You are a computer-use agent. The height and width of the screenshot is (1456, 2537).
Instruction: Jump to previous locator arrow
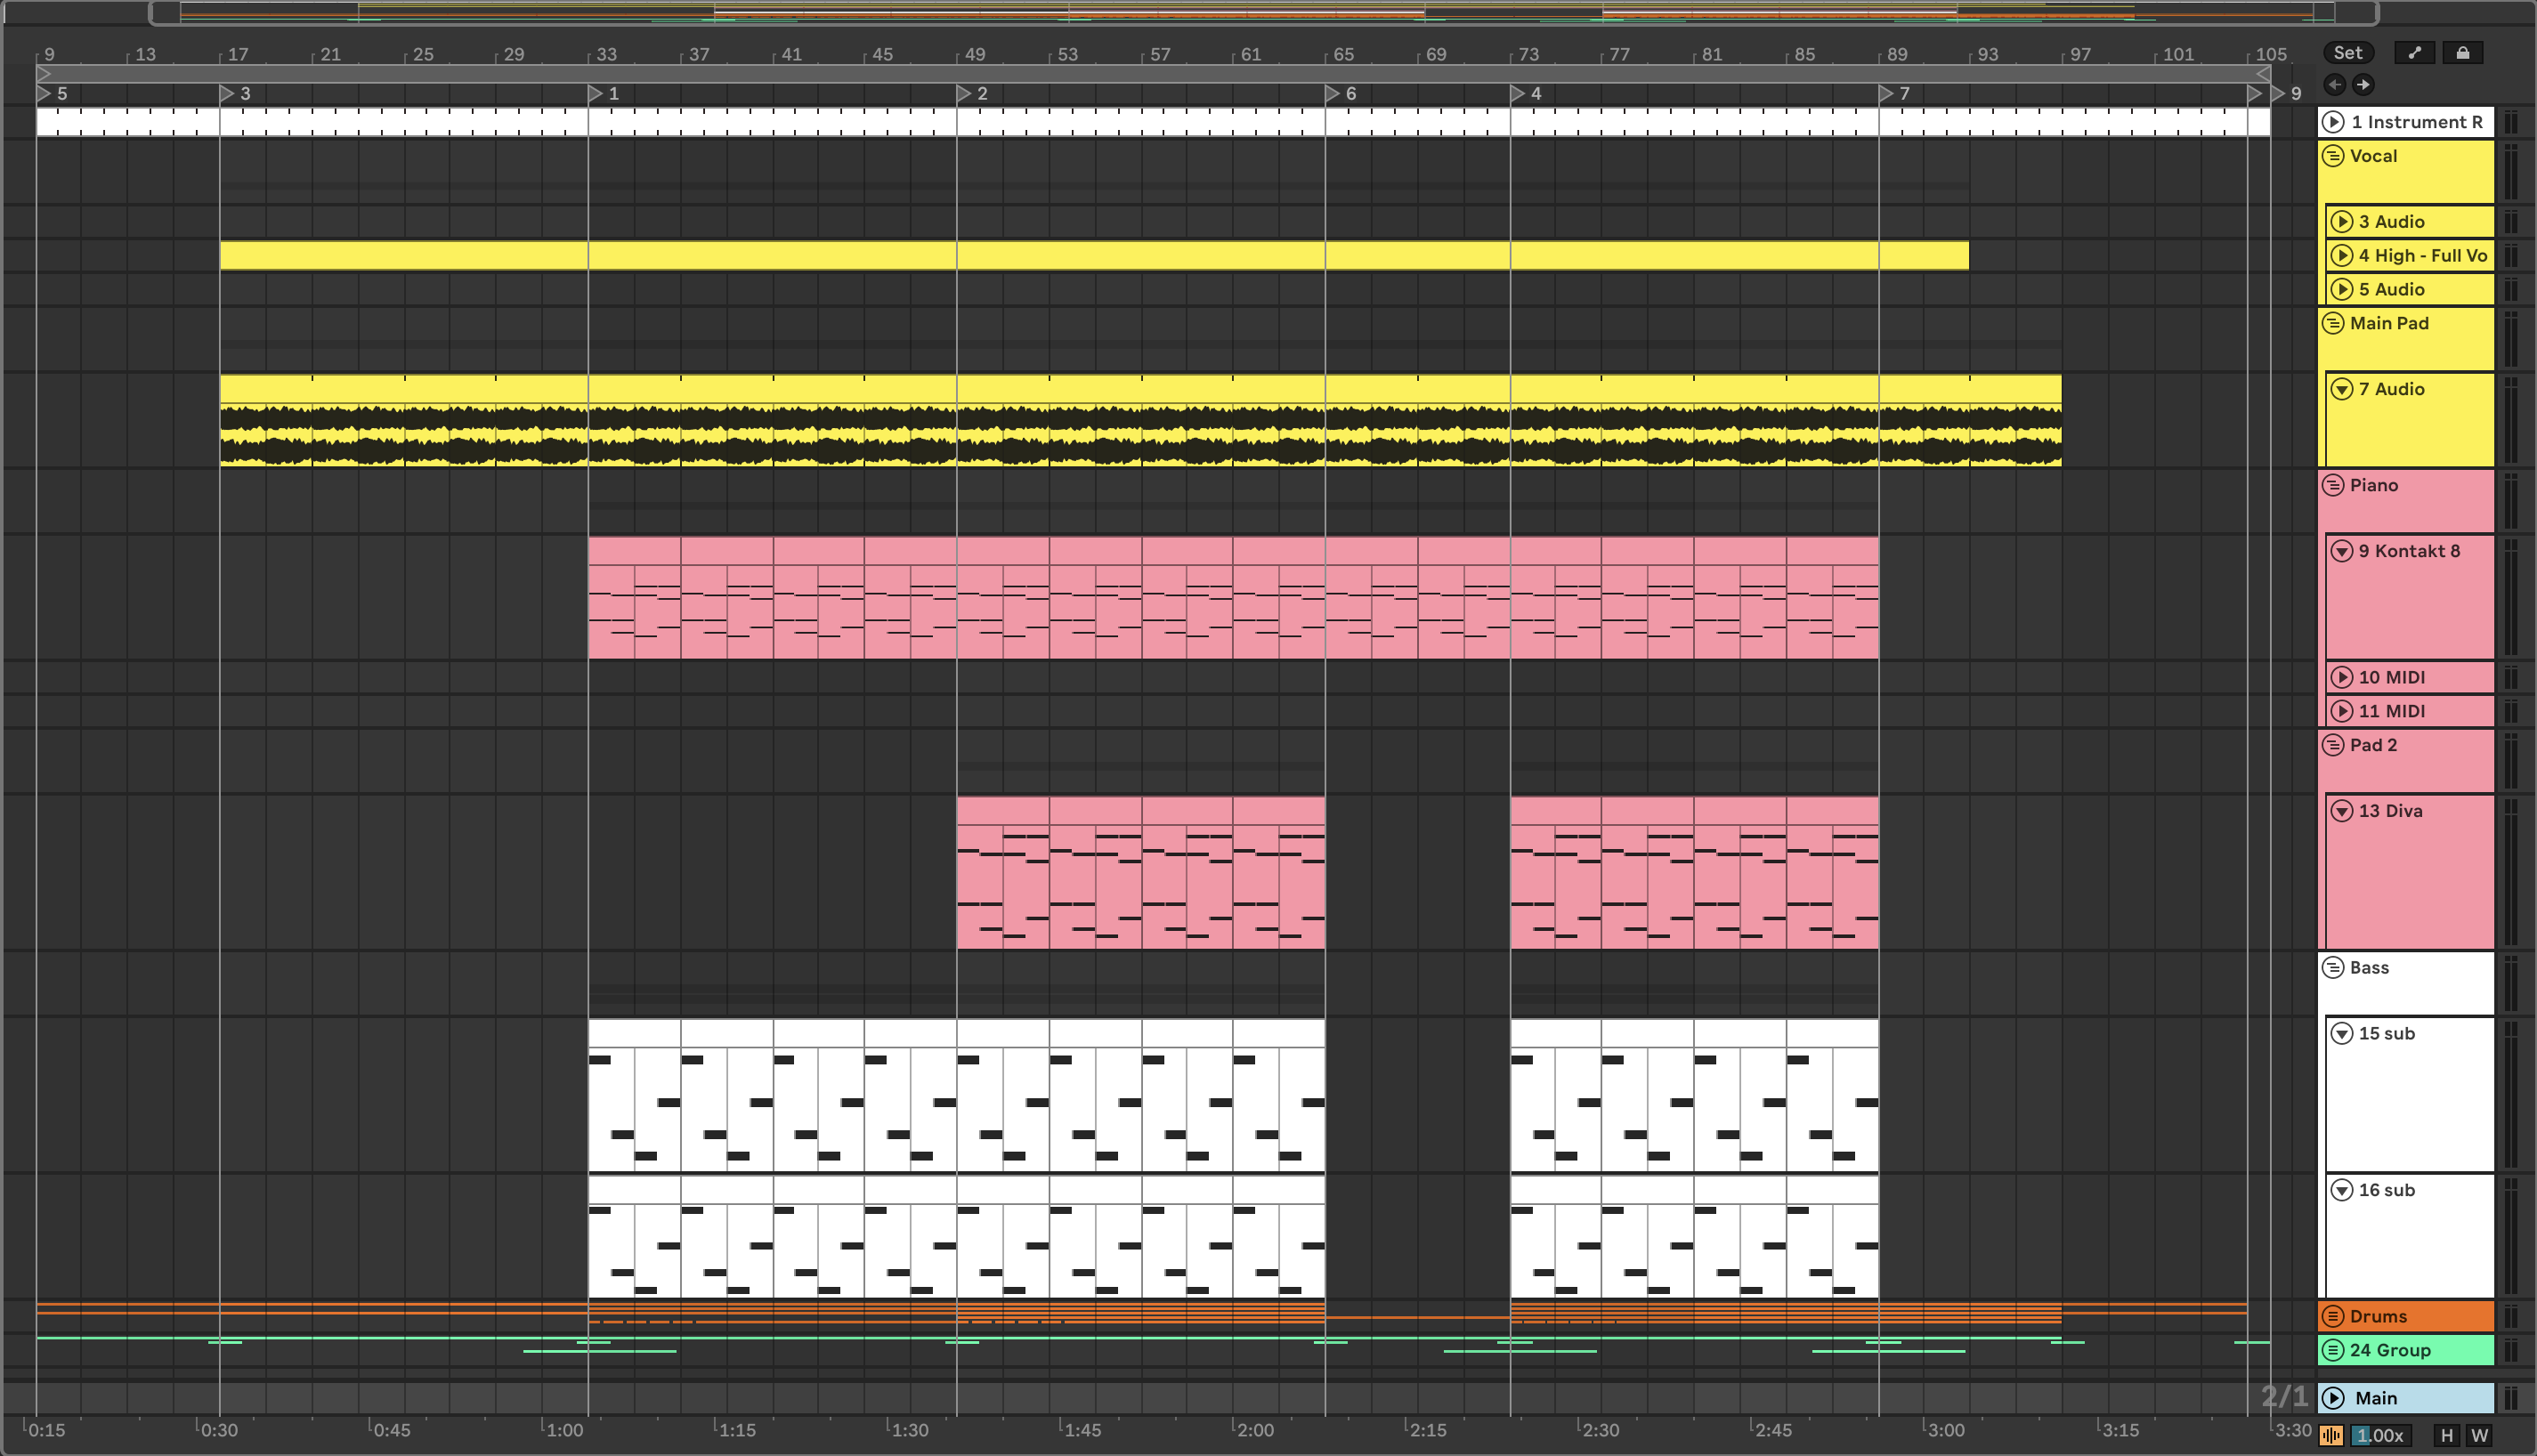[x=2335, y=85]
